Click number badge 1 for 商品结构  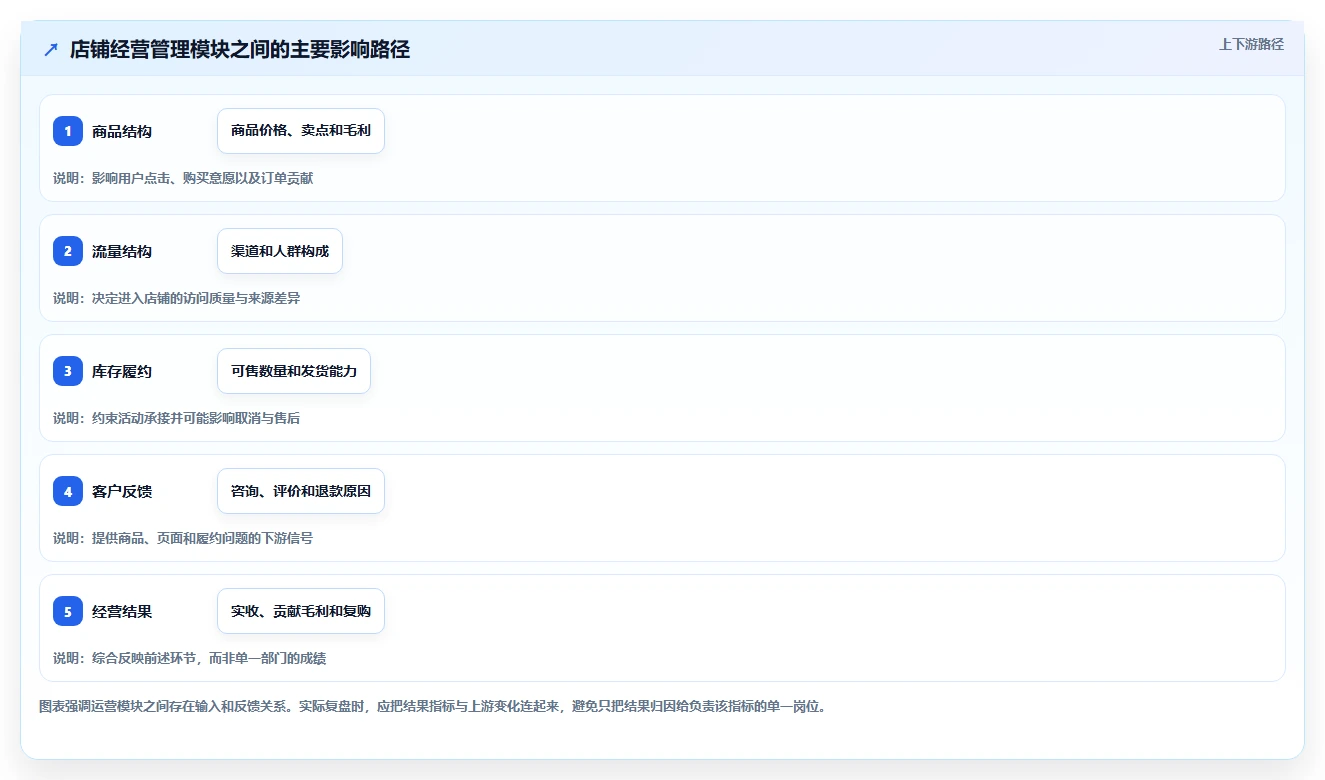click(68, 131)
